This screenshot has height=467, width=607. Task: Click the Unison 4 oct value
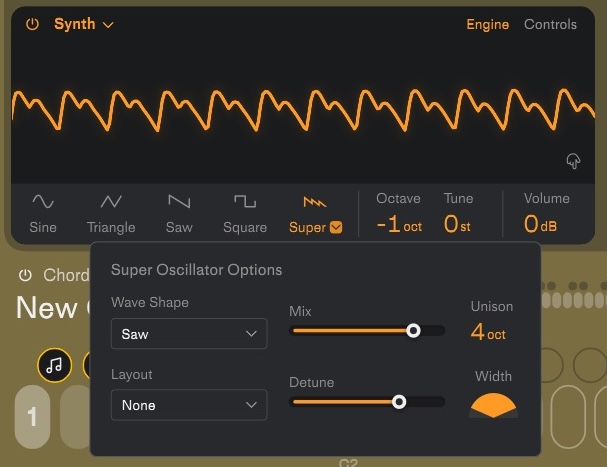coord(488,332)
